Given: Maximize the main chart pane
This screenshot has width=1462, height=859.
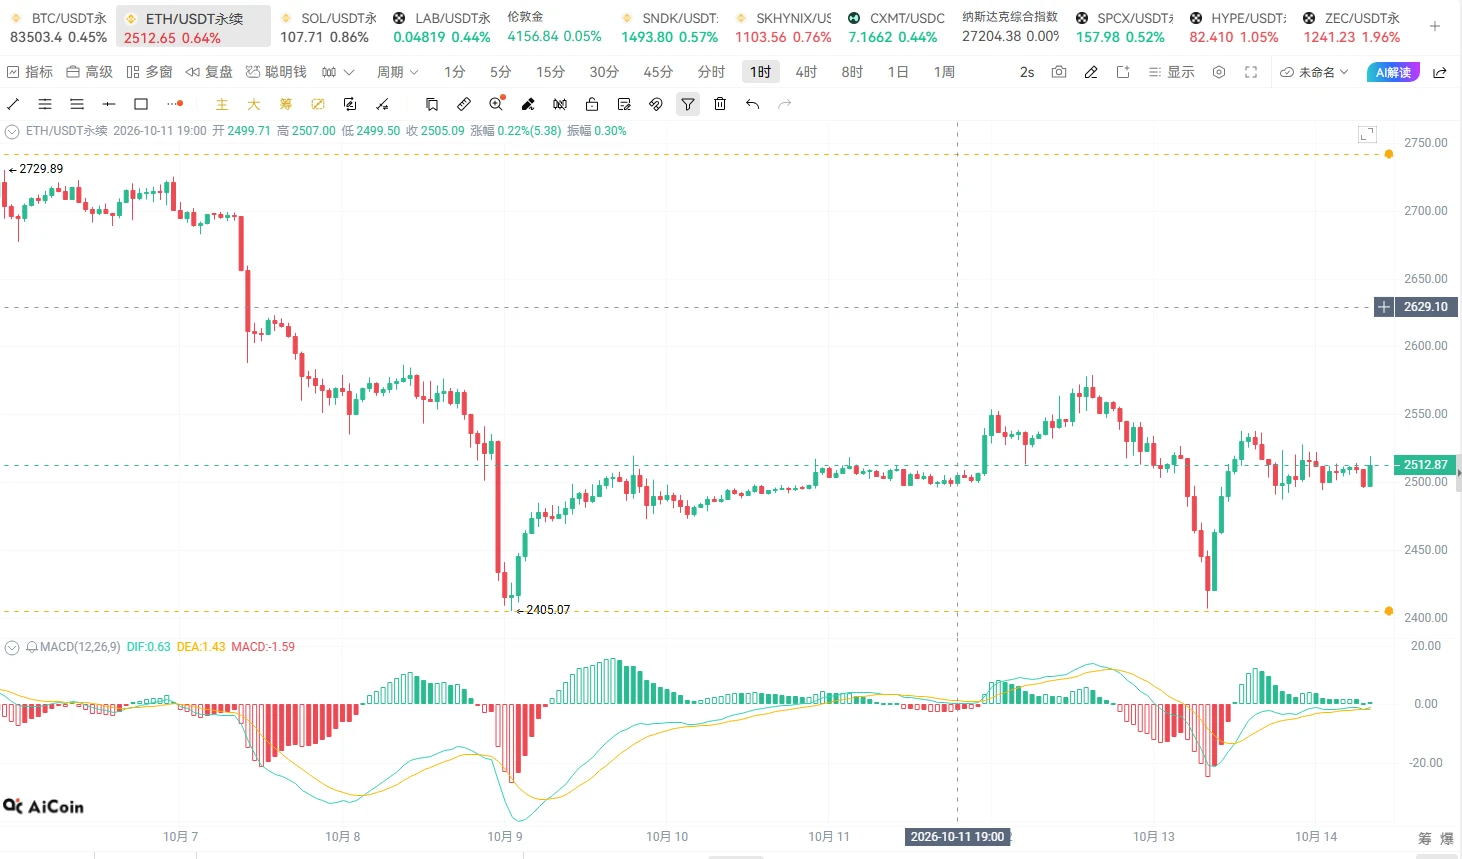Looking at the screenshot, I should pos(1367,134).
